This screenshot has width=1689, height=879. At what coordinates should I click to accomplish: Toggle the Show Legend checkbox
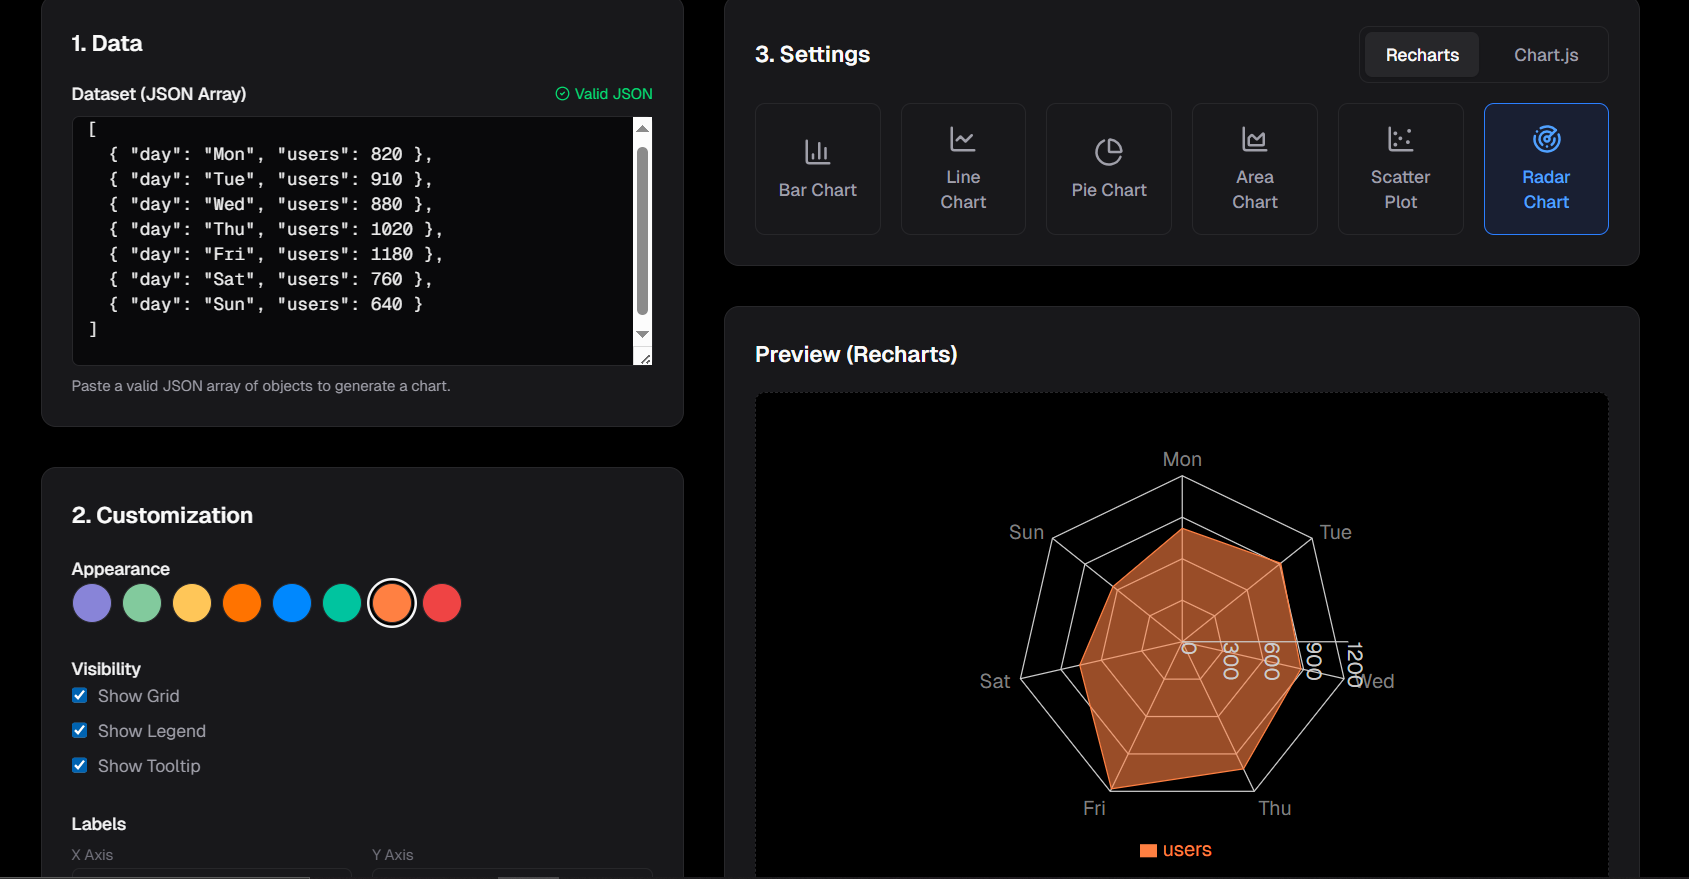click(80, 730)
